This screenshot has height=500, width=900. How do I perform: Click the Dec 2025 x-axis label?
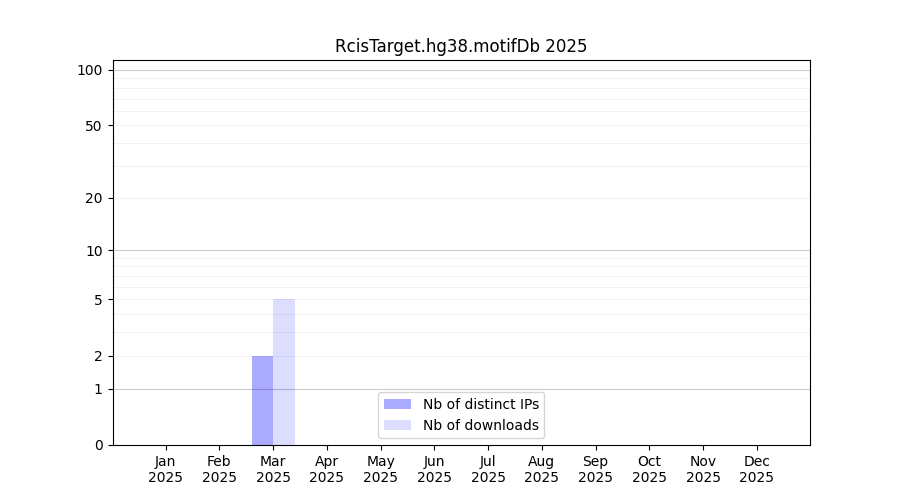pyautogui.click(x=756, y=469)
